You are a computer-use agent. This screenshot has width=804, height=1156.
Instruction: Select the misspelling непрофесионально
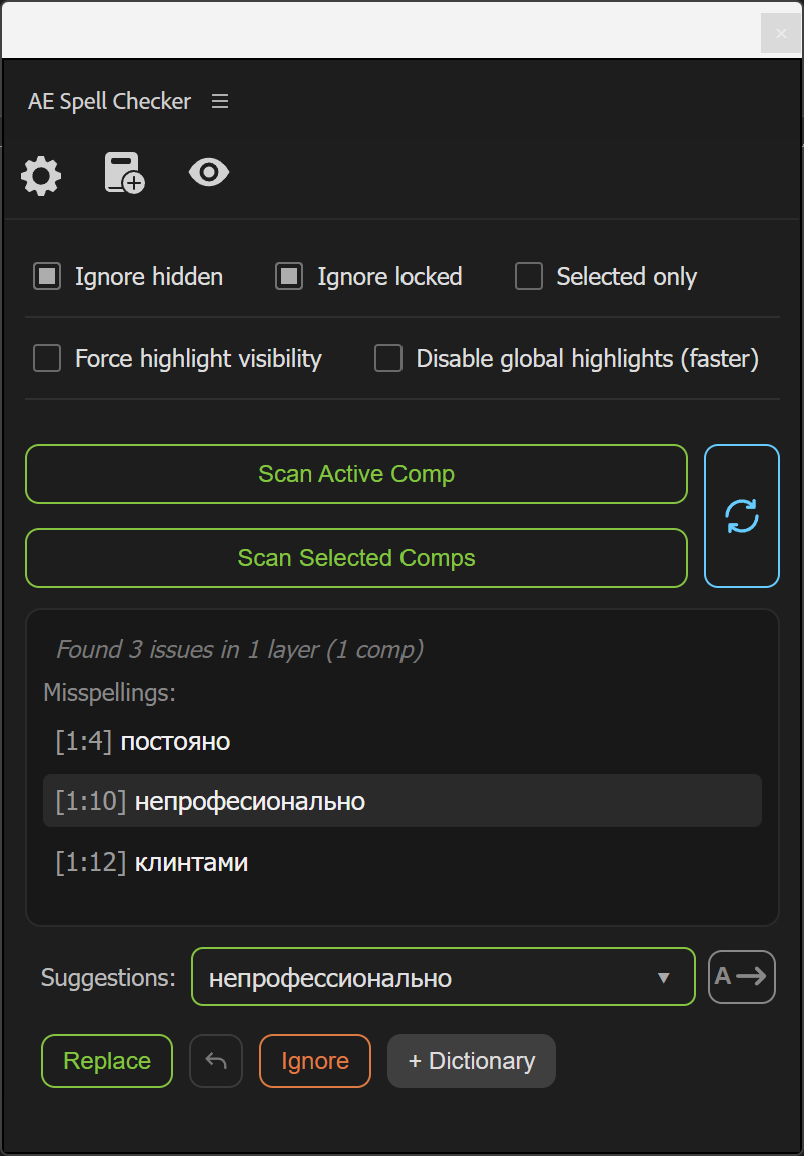pos(402,801)
